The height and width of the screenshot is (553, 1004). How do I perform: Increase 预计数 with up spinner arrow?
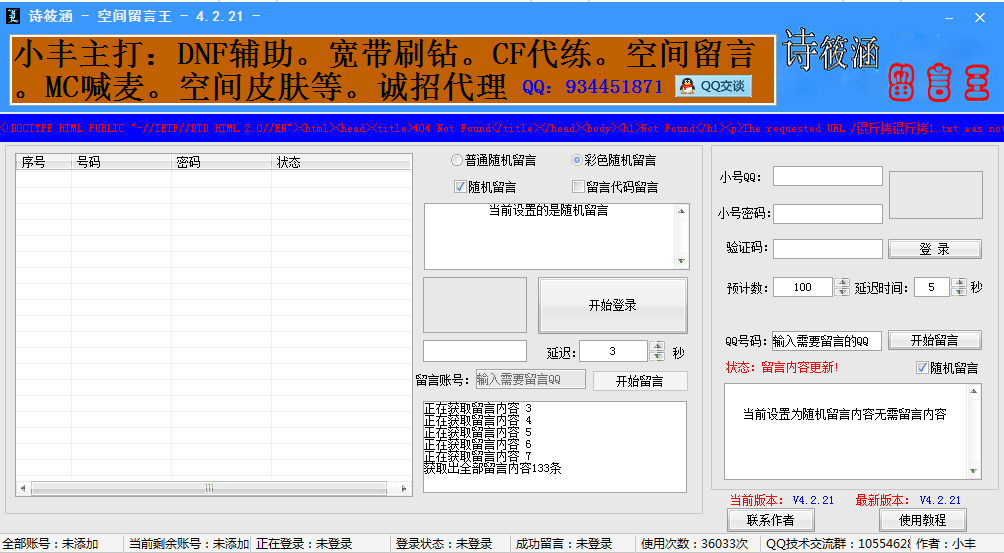click(842, 283)
